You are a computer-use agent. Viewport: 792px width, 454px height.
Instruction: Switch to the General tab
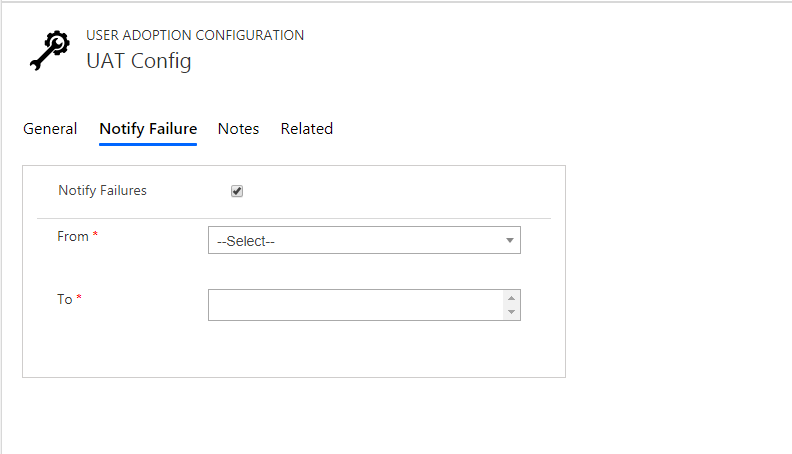[50, 129]
